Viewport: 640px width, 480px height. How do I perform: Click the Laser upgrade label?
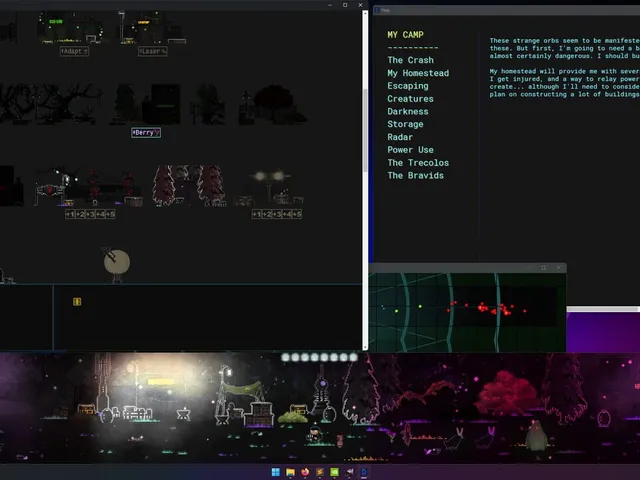click(x=153, y=51)
